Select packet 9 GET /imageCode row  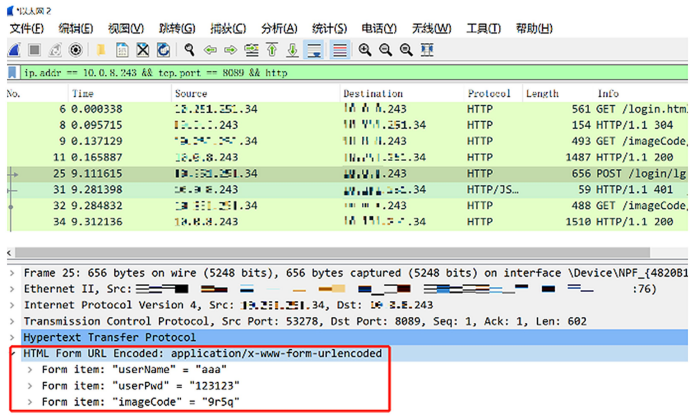pyautogui.click(x=348, y=141)
